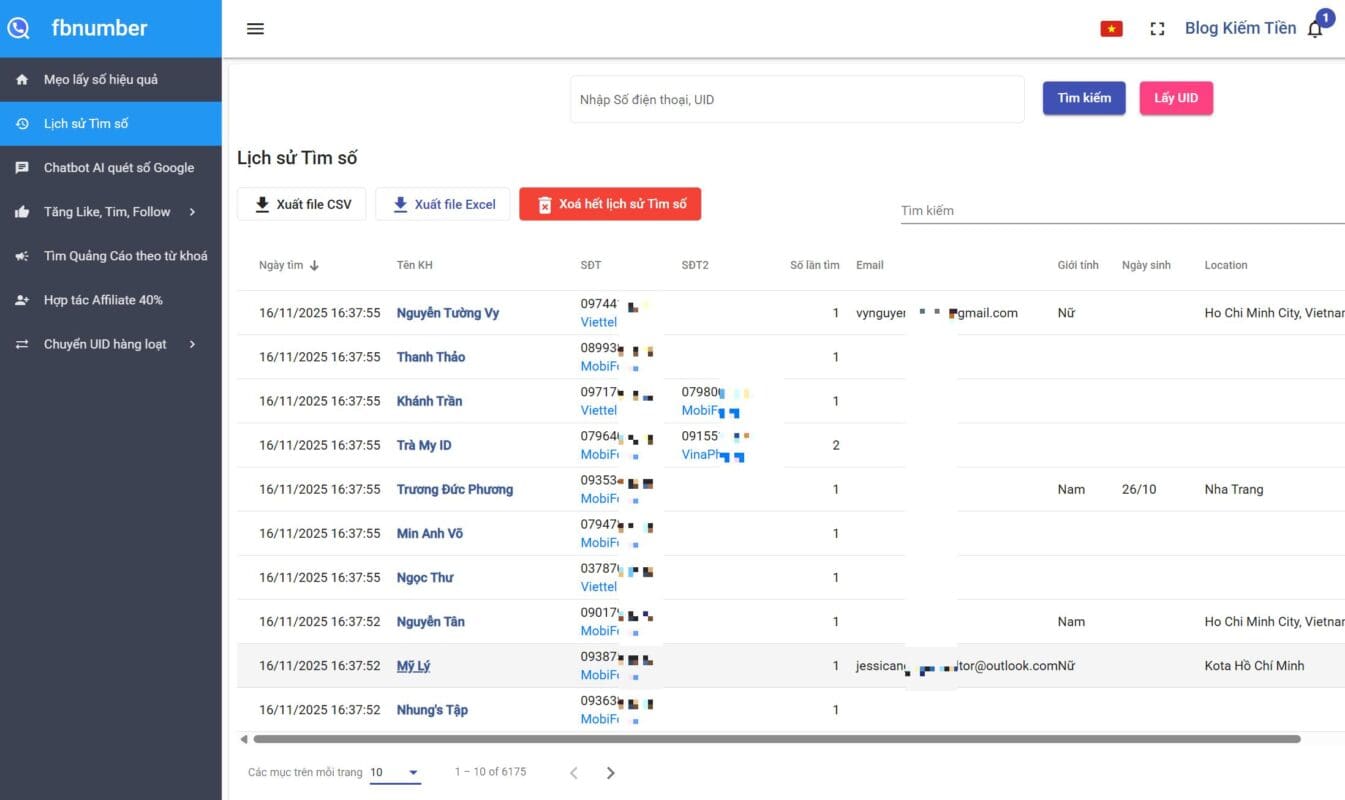Viewport: 1345px width, 800px height.
Task: Click the Location column header
Action: point(1226,265)
